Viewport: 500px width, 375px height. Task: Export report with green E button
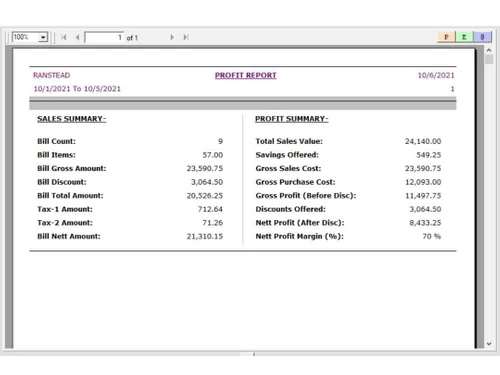coord(464,37)
